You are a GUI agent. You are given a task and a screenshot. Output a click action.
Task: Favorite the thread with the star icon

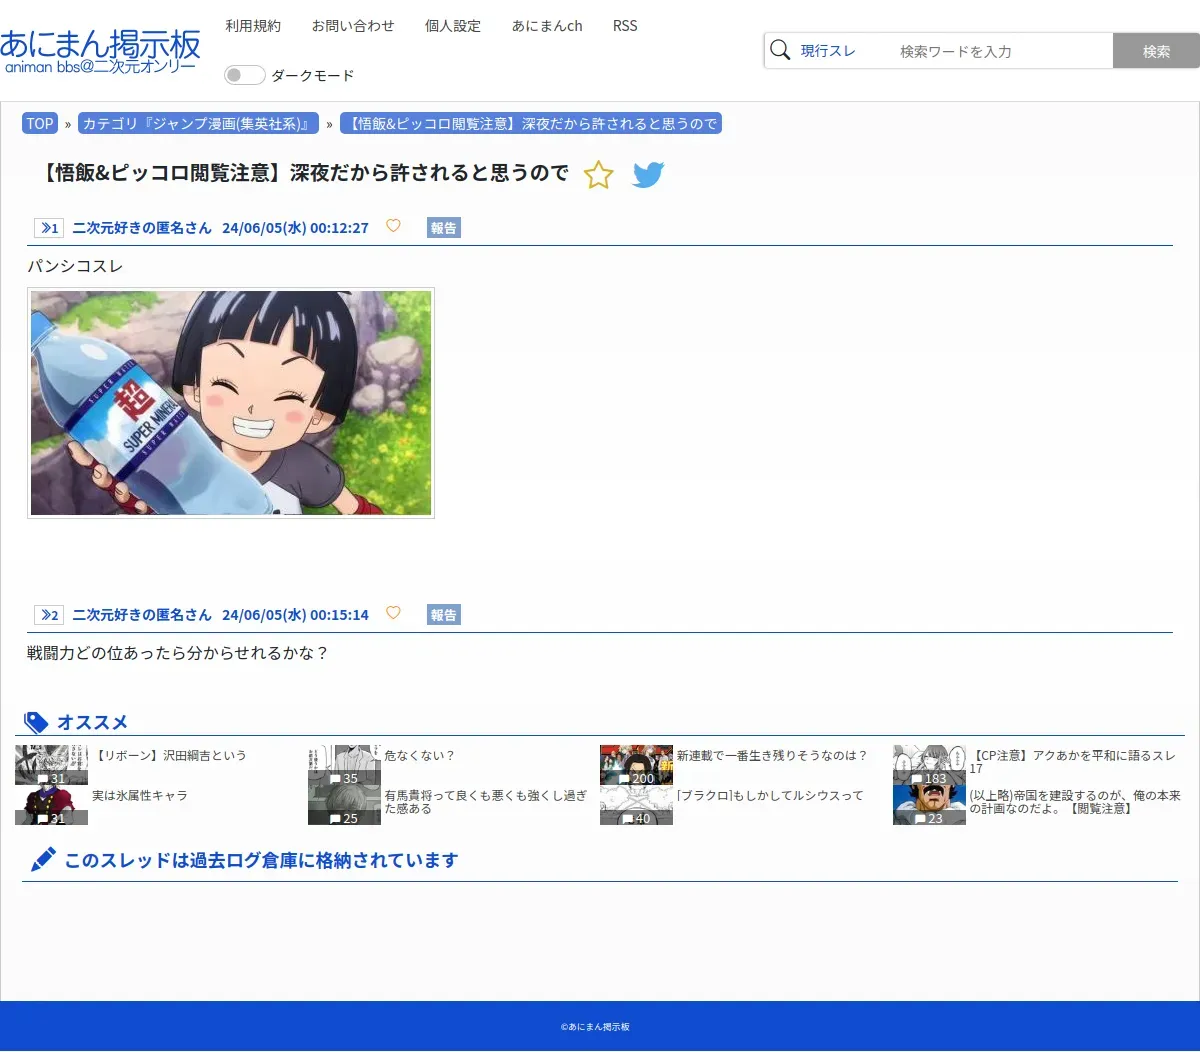(x=598, y=174)
